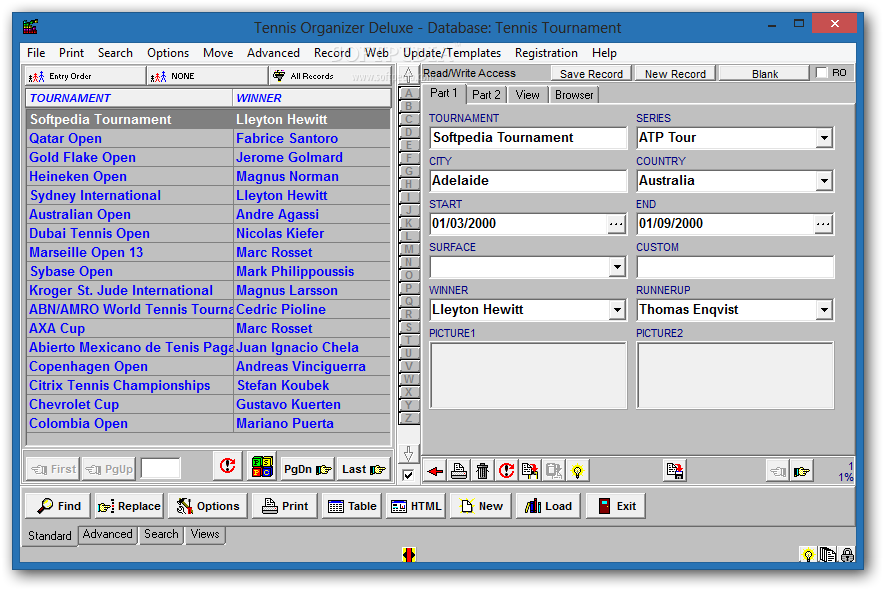The height and width of the screenshot is (590, 884).
Task: Open END date picker ellipsis button
Action: click(x=823, y=224)
